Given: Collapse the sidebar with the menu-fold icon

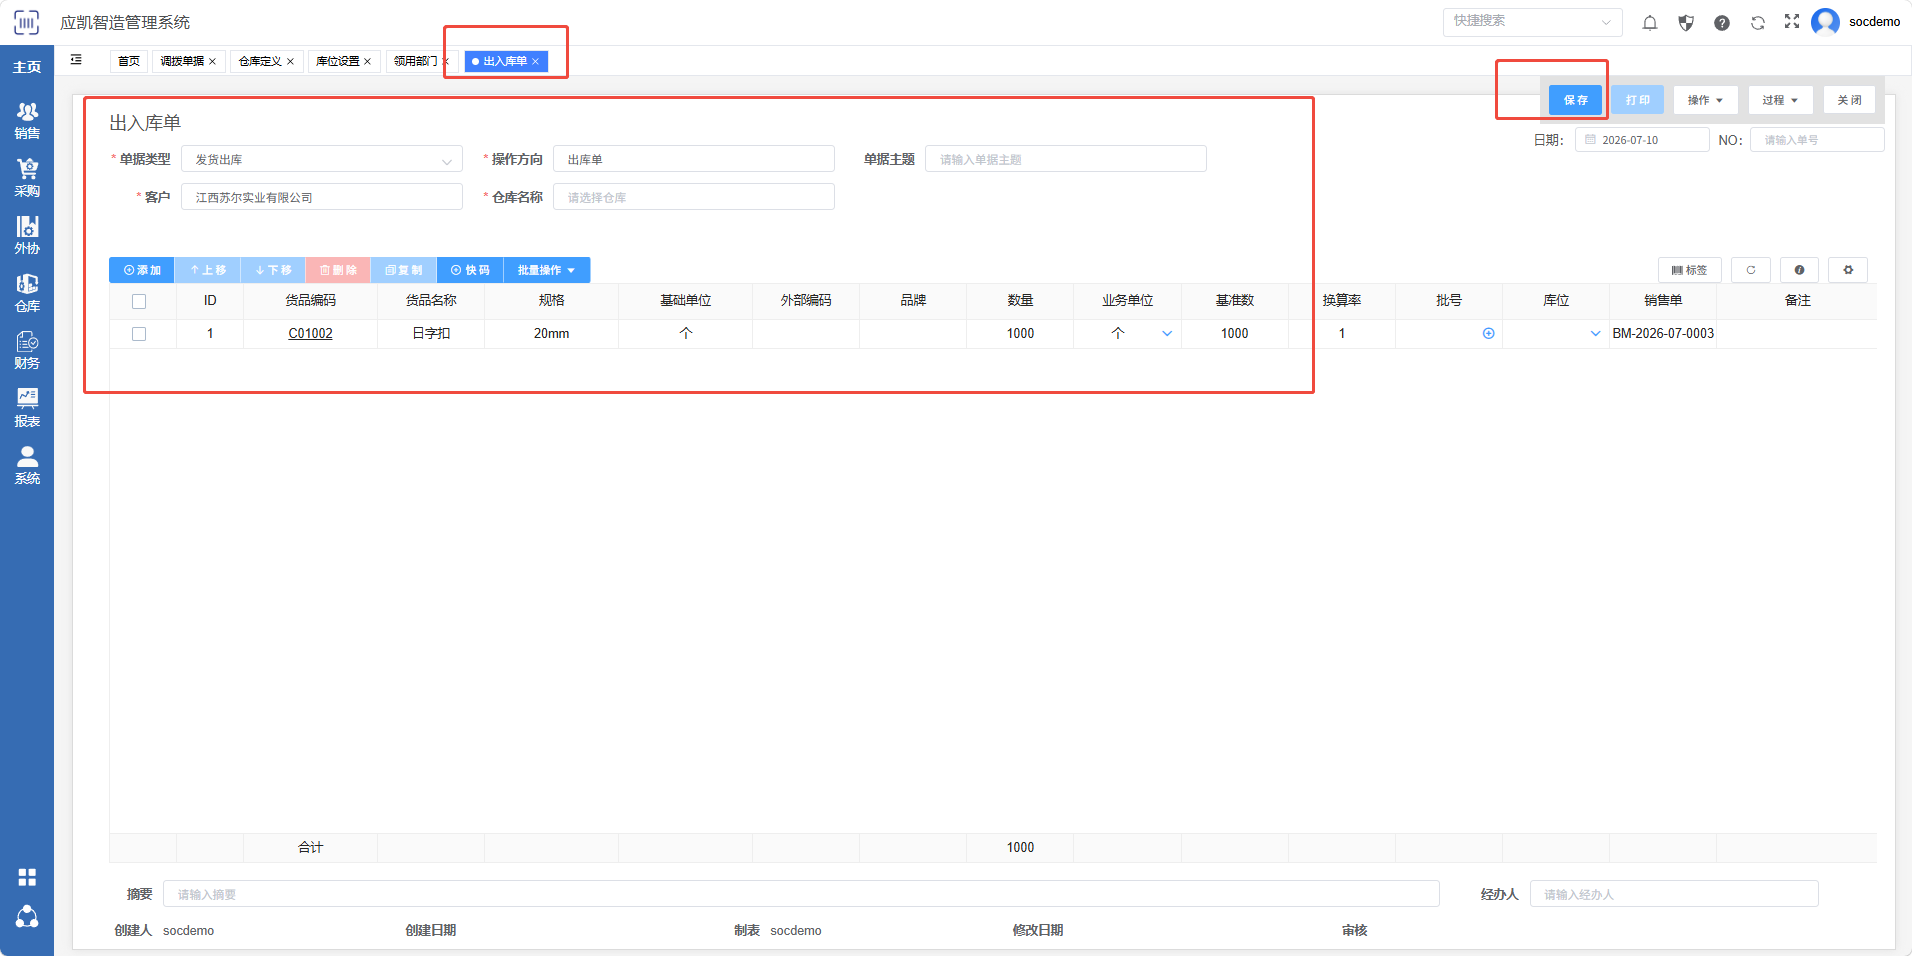Looking at the screenshot, I should point(76,60).
